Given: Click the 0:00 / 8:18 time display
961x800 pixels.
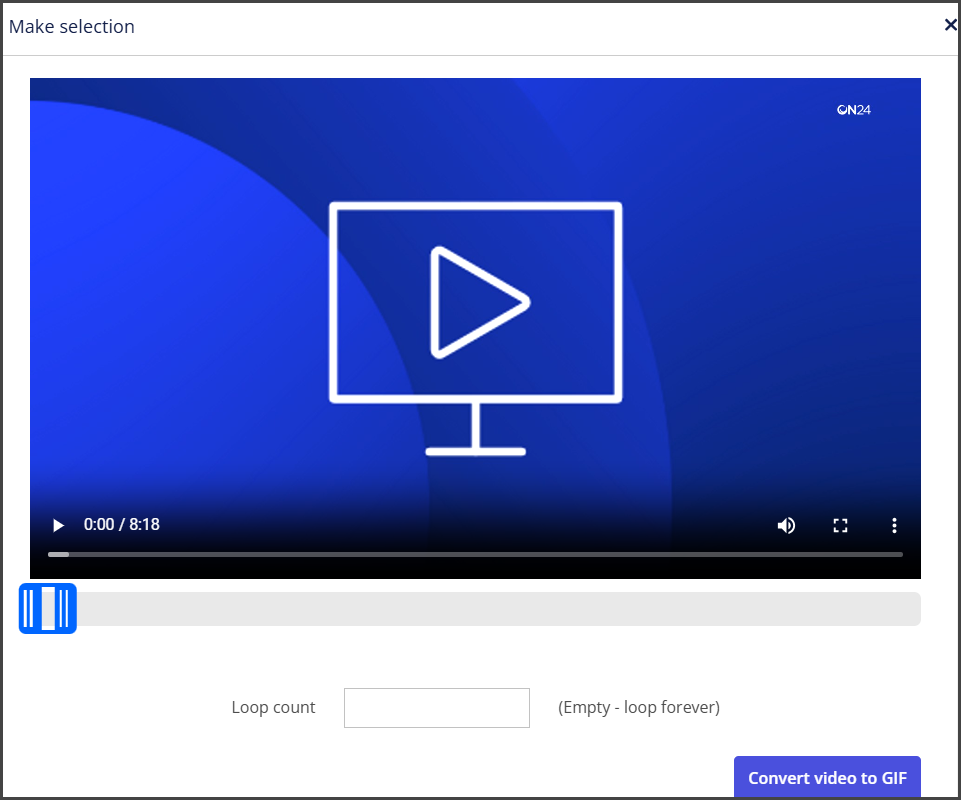Looking at the screenshot, I should pos(122,525).
